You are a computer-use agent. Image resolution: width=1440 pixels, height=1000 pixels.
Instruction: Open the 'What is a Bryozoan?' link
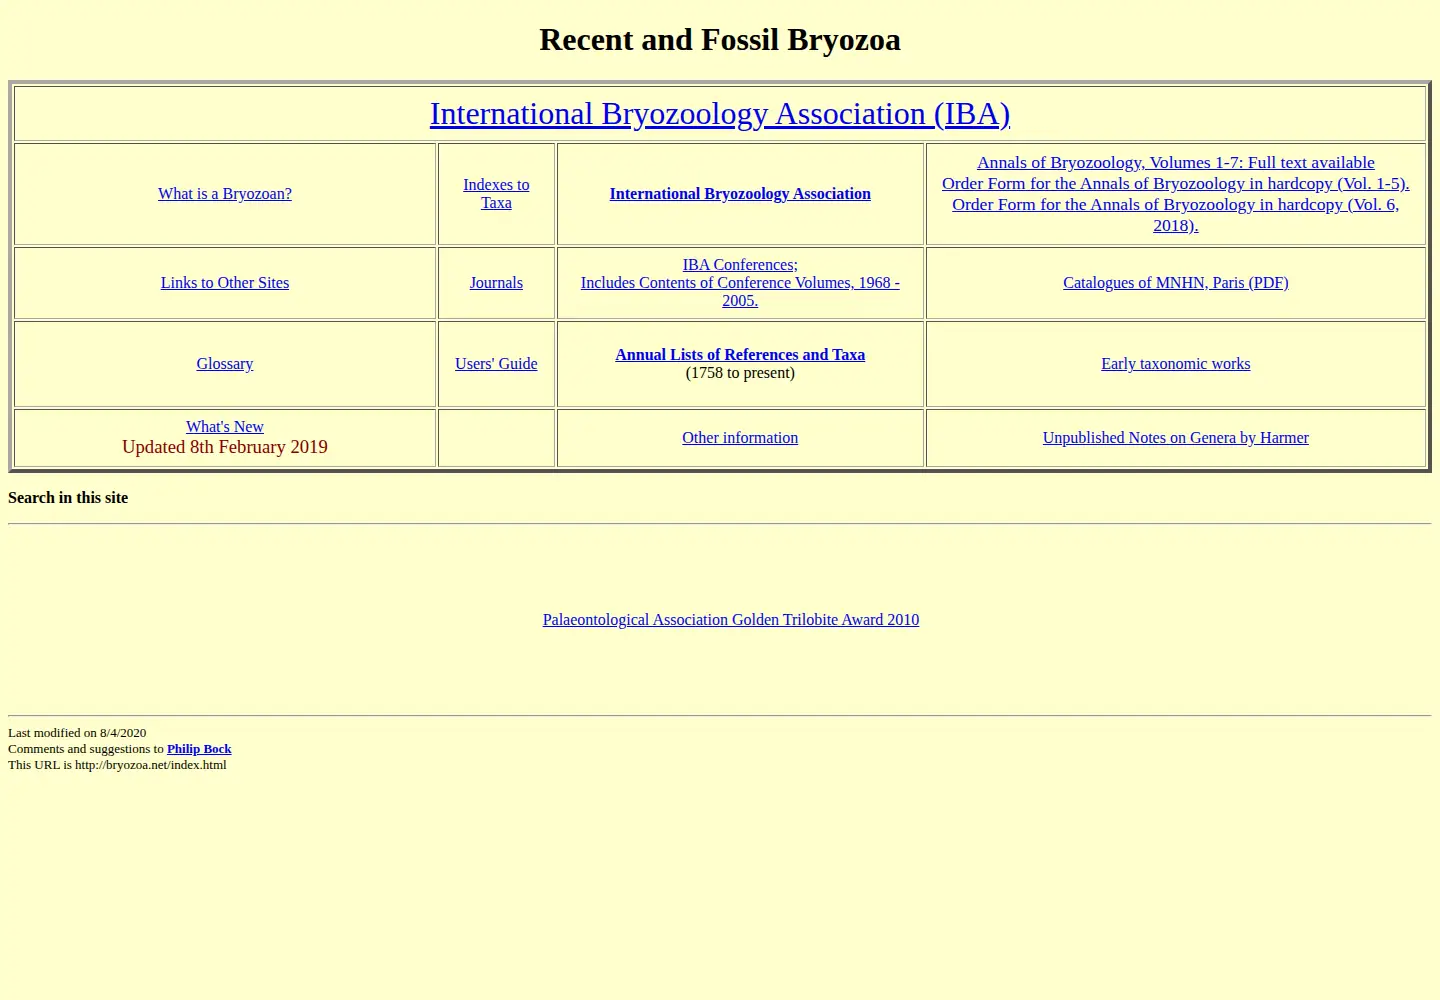coord(225,194)
